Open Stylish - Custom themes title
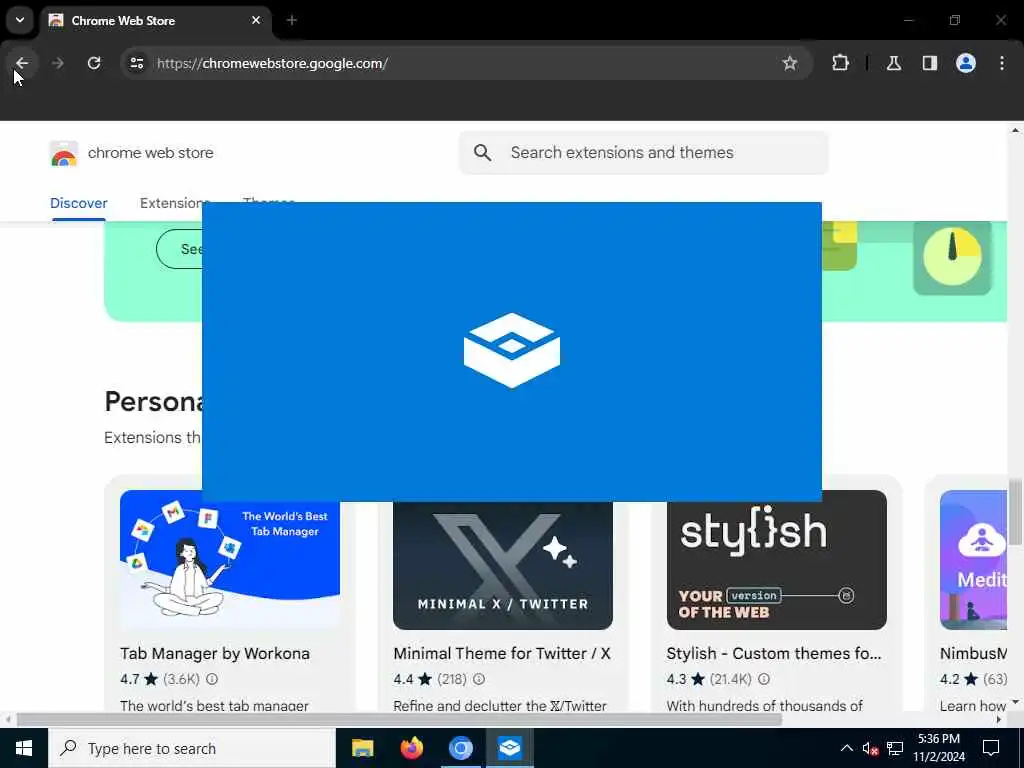This screenshot has height=768, width=1024. click(774, 654)
